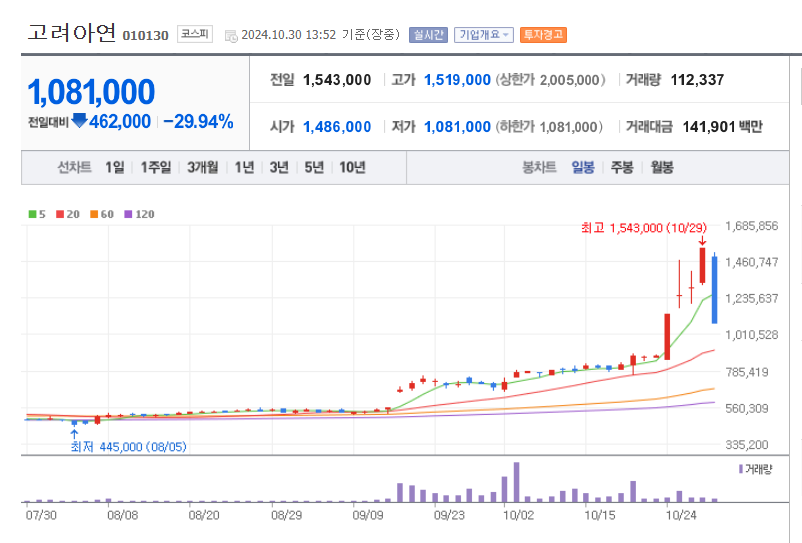Click the 최저 445,000 (08/05) annotation

128,447
